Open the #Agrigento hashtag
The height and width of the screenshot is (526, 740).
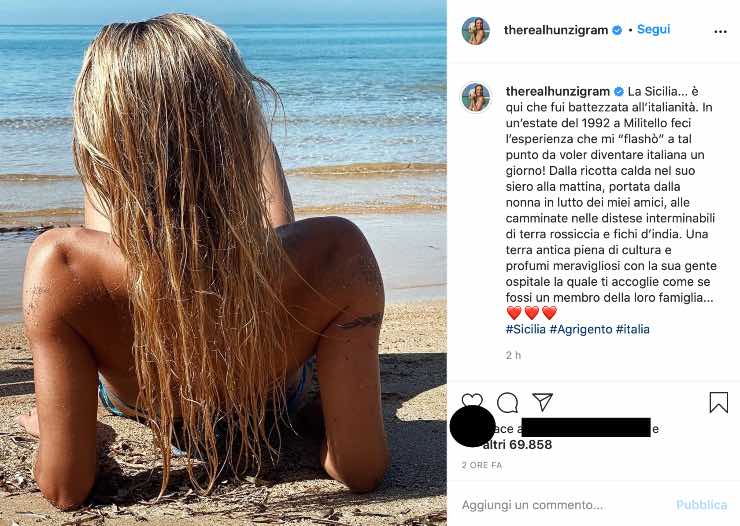(x=581, y=329)
